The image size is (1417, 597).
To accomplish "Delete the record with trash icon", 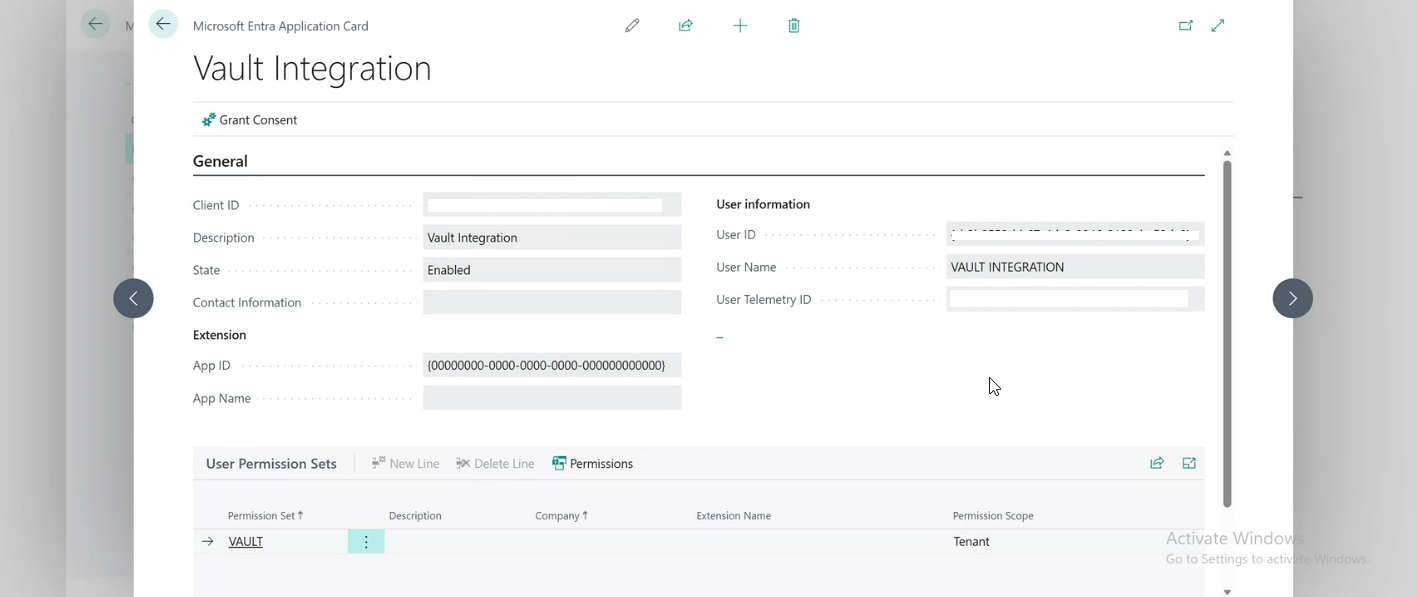I will [794, 26].
